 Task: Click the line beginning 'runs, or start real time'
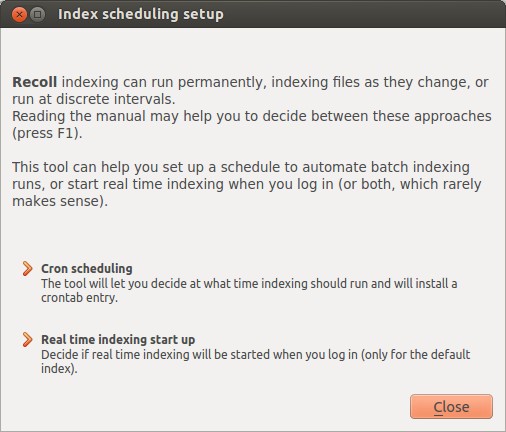coord(247,184)
